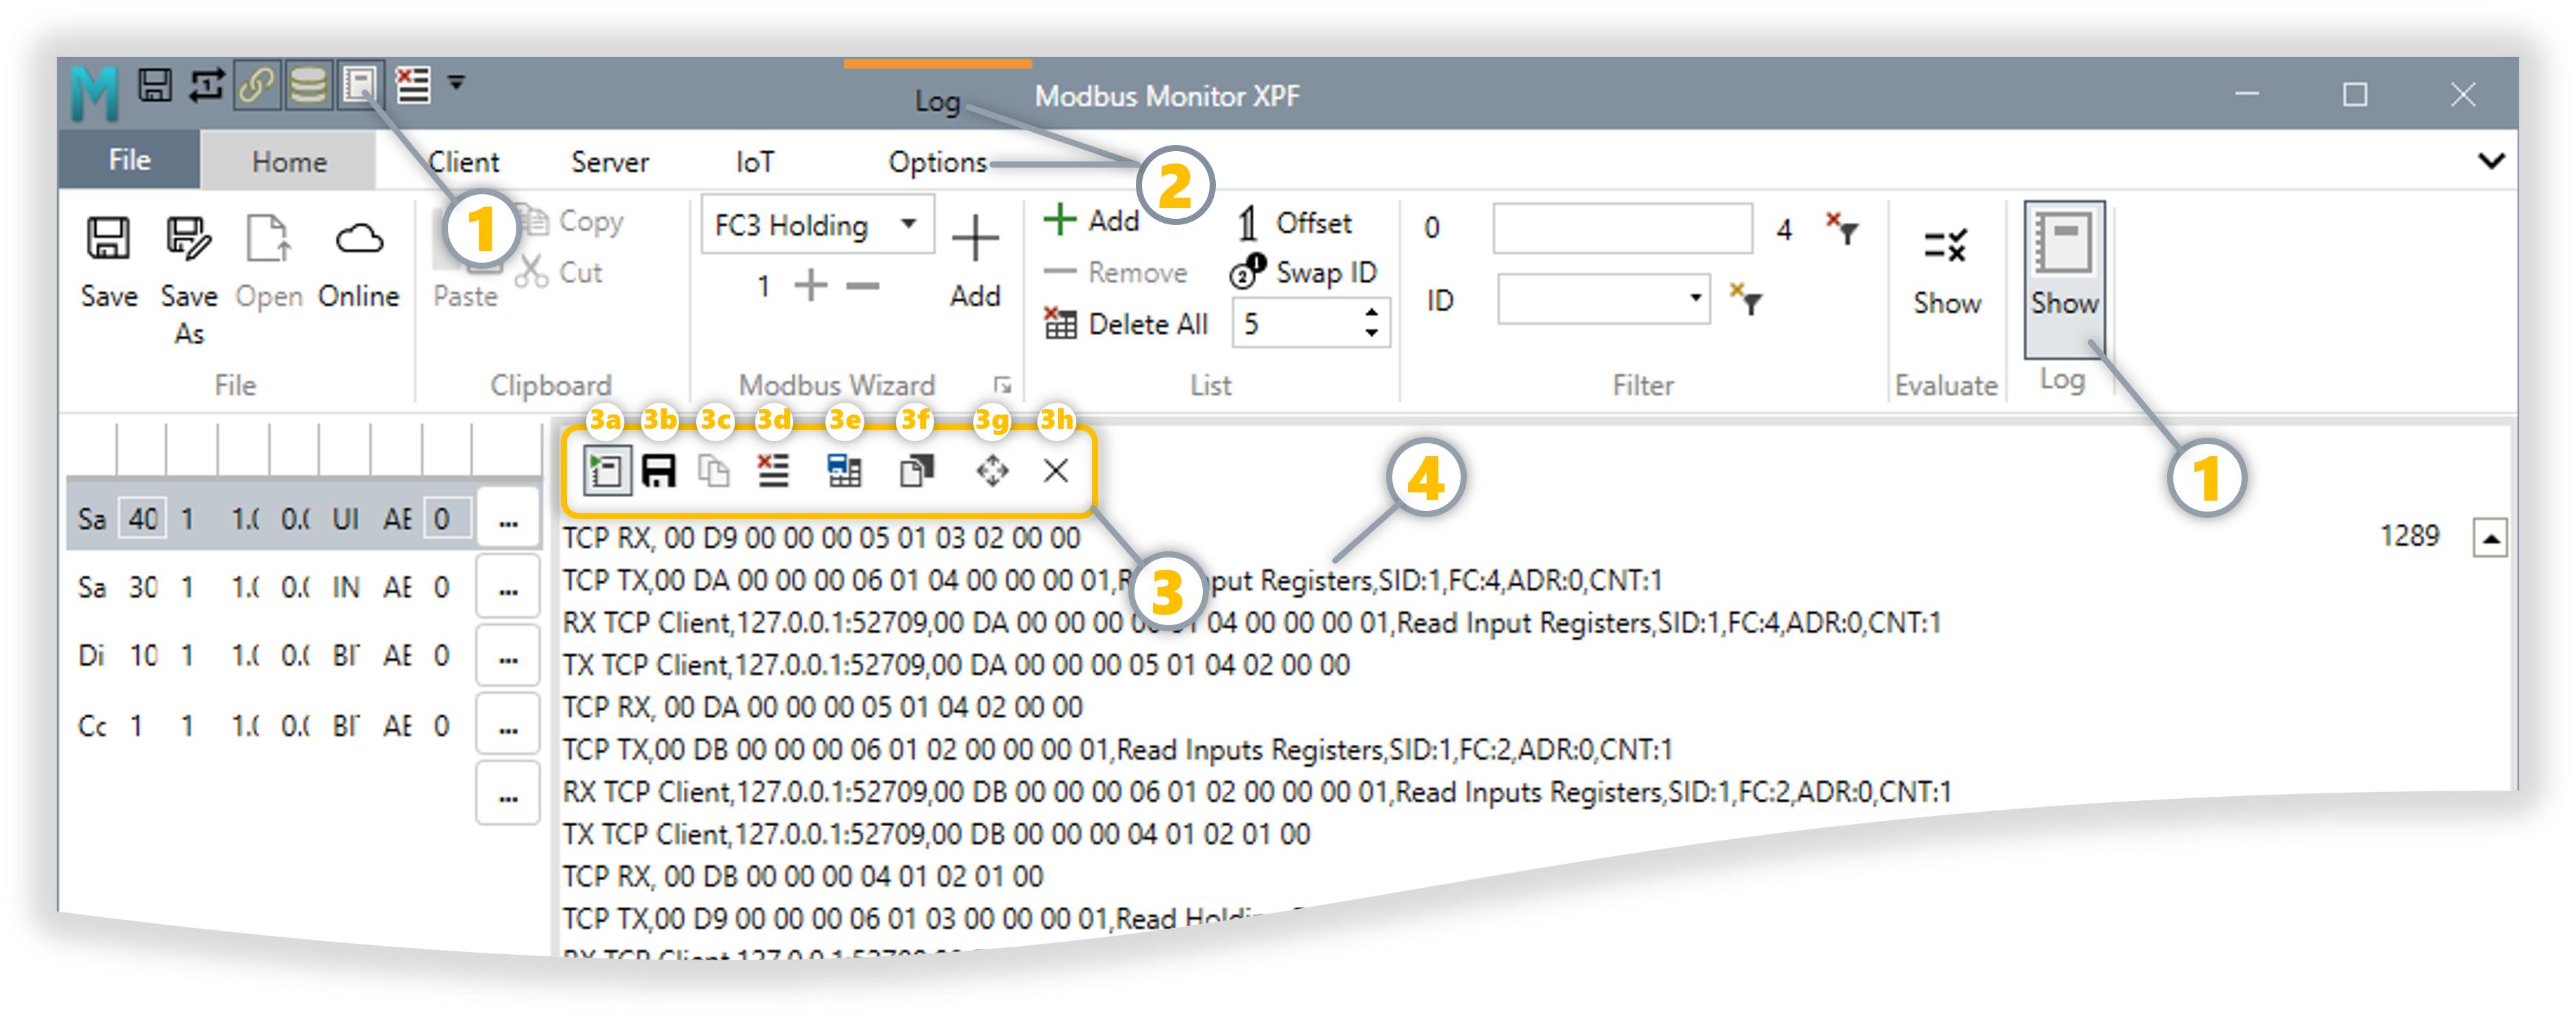
Task: Click the save log floppy icon in the log toolbar
Action: [x=658, y=471]
